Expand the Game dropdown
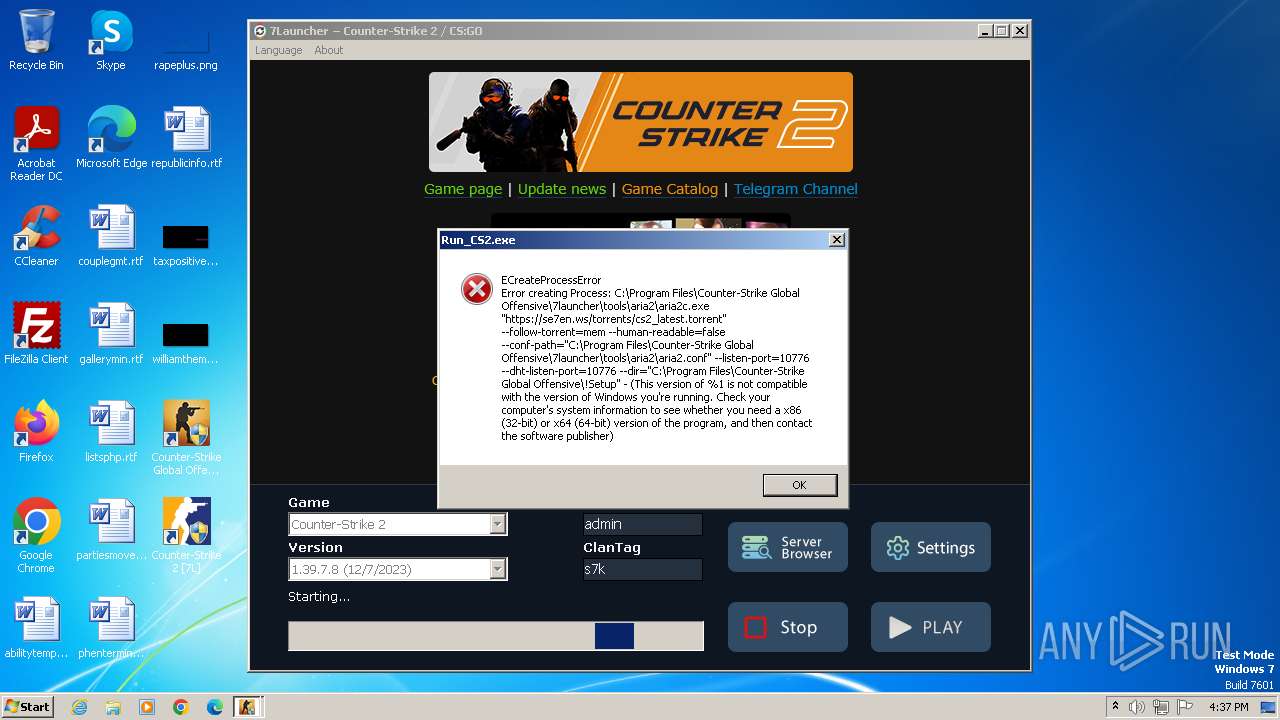This screenshot has width=1280, height=720. 497,524
